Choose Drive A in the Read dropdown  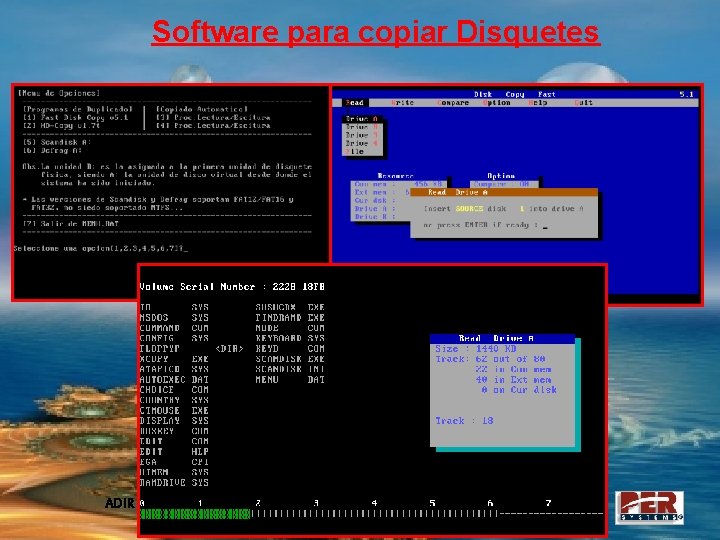point(361,119)
